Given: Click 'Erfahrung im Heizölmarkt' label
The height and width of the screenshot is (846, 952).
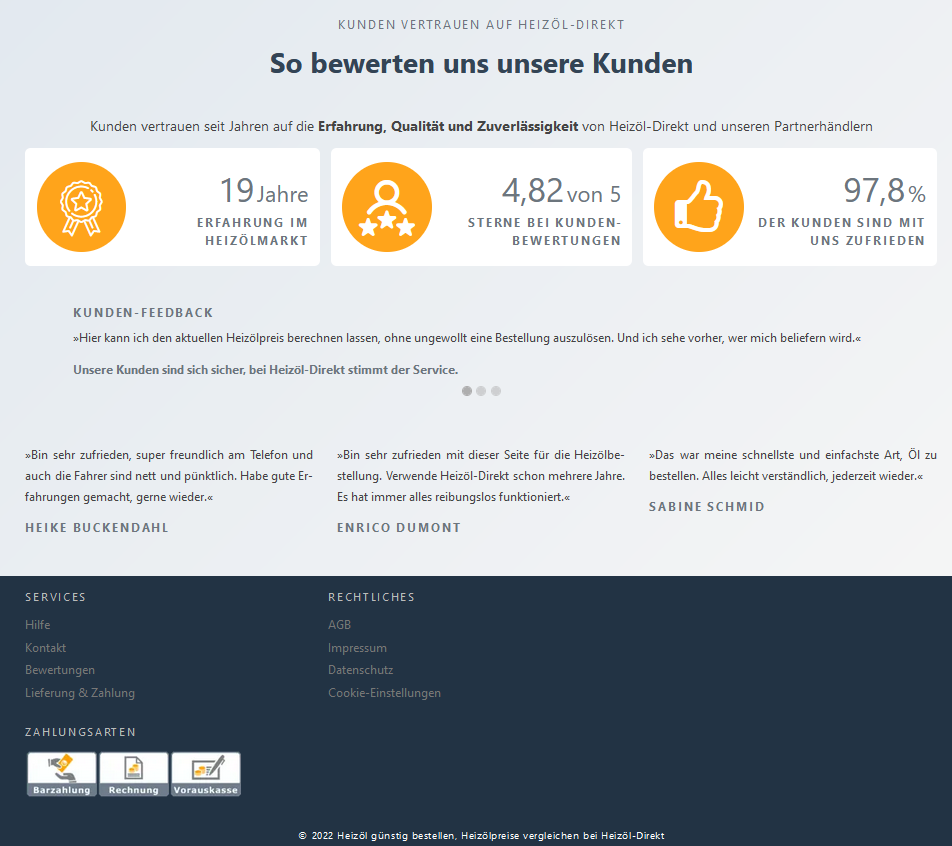Looking at the screenshot, I should click(x=253, y=231).
